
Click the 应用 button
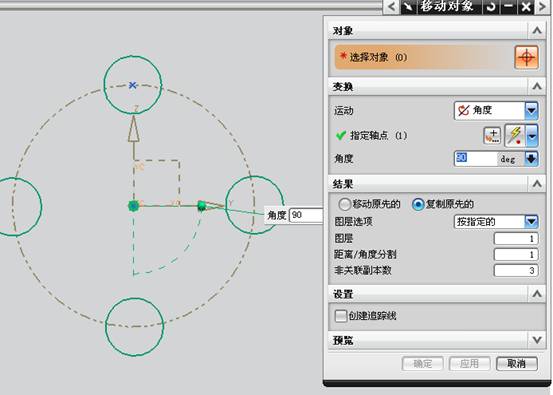click(469, 364)
